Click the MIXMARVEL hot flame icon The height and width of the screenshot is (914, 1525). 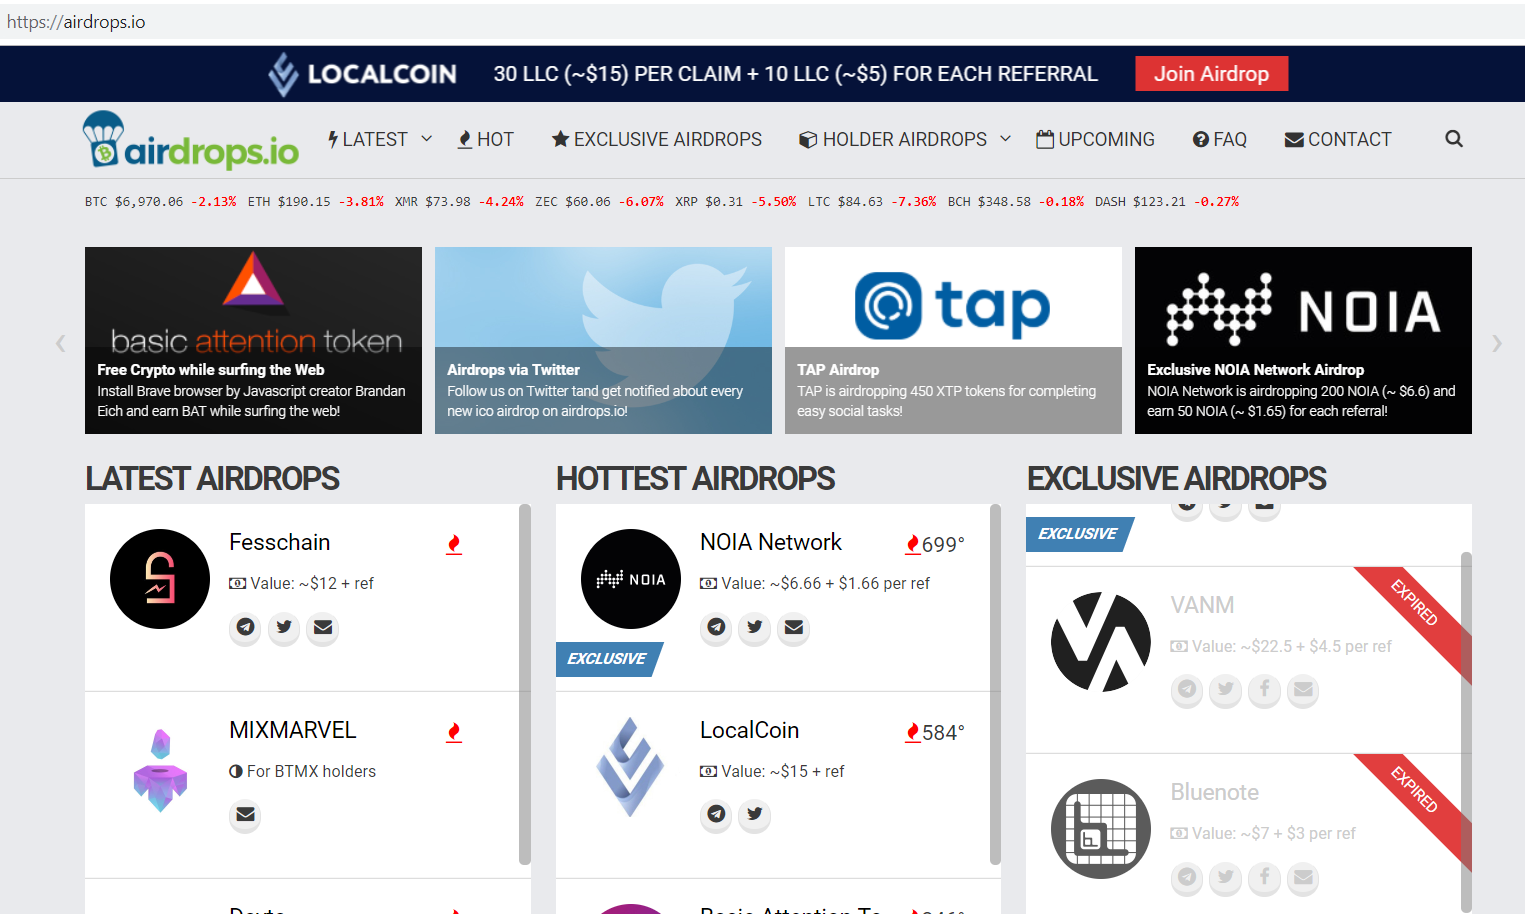(454, 733)
